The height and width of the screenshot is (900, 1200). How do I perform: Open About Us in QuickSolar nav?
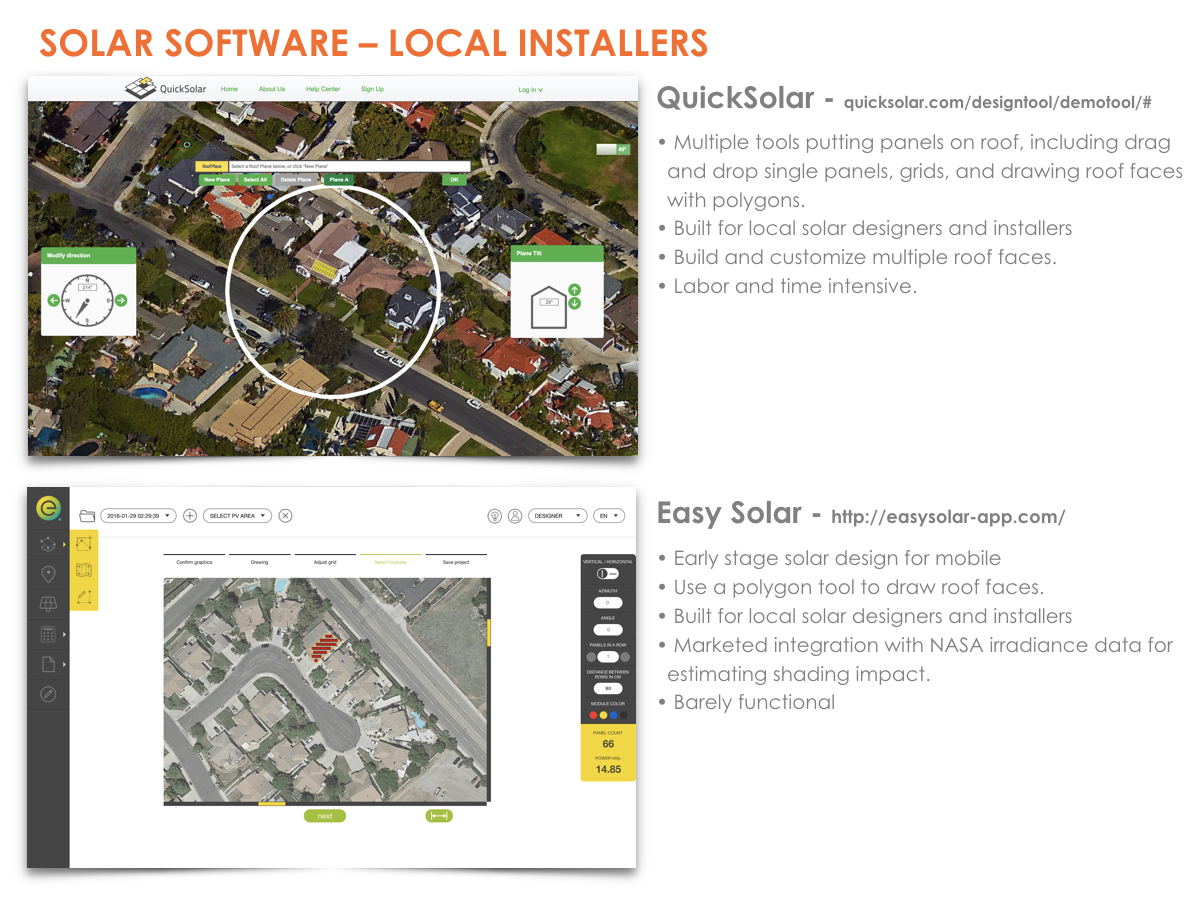point(272,89)
